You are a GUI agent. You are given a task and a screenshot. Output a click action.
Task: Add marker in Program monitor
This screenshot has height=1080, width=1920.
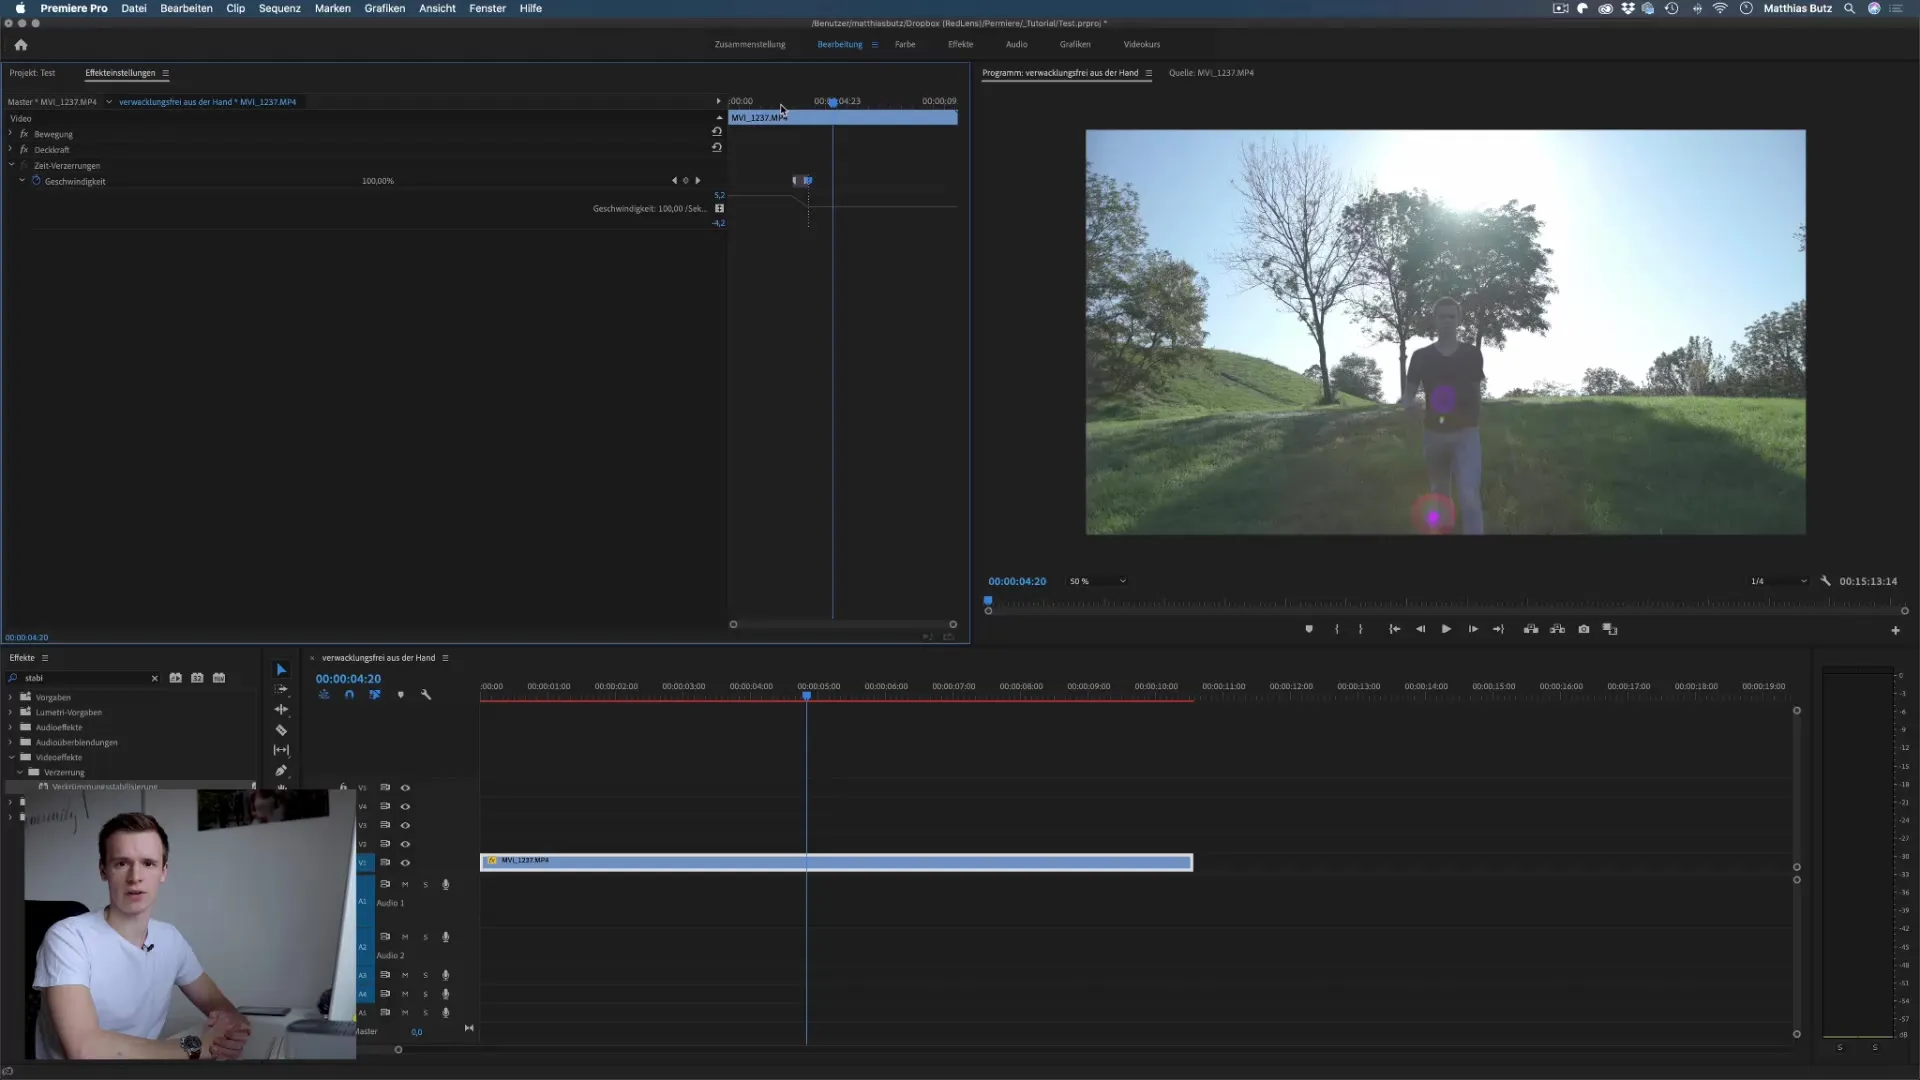click(1309, 629)
